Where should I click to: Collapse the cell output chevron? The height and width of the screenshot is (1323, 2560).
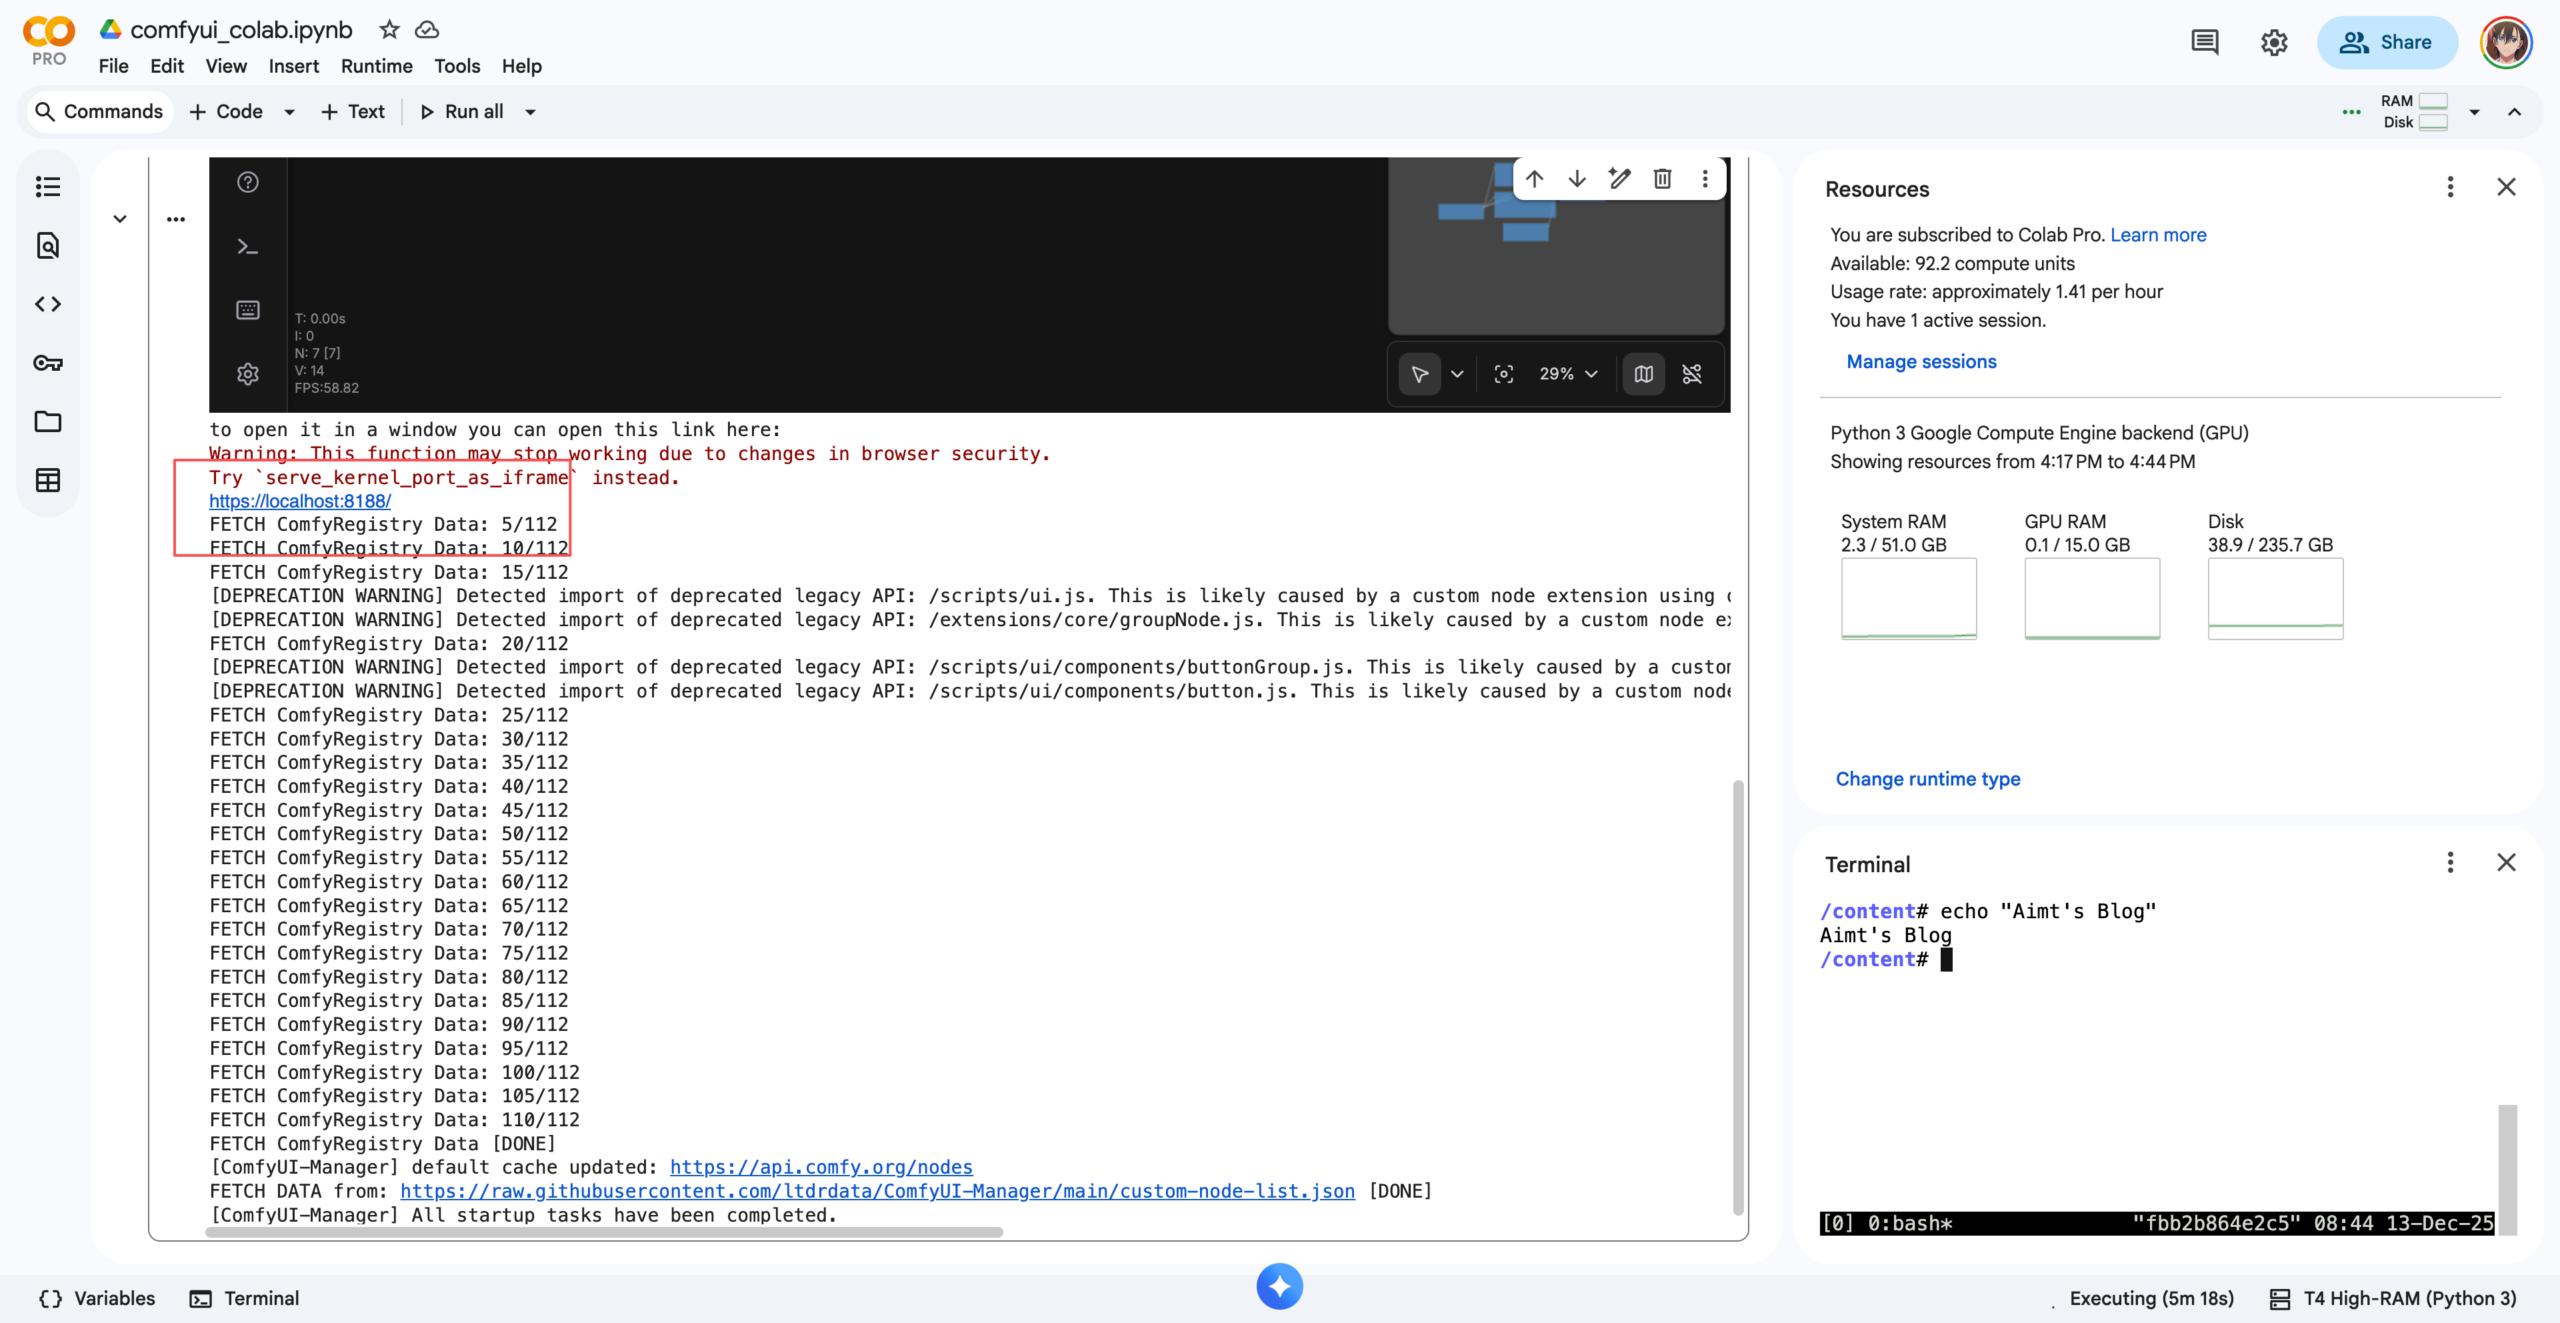(120, 219)
